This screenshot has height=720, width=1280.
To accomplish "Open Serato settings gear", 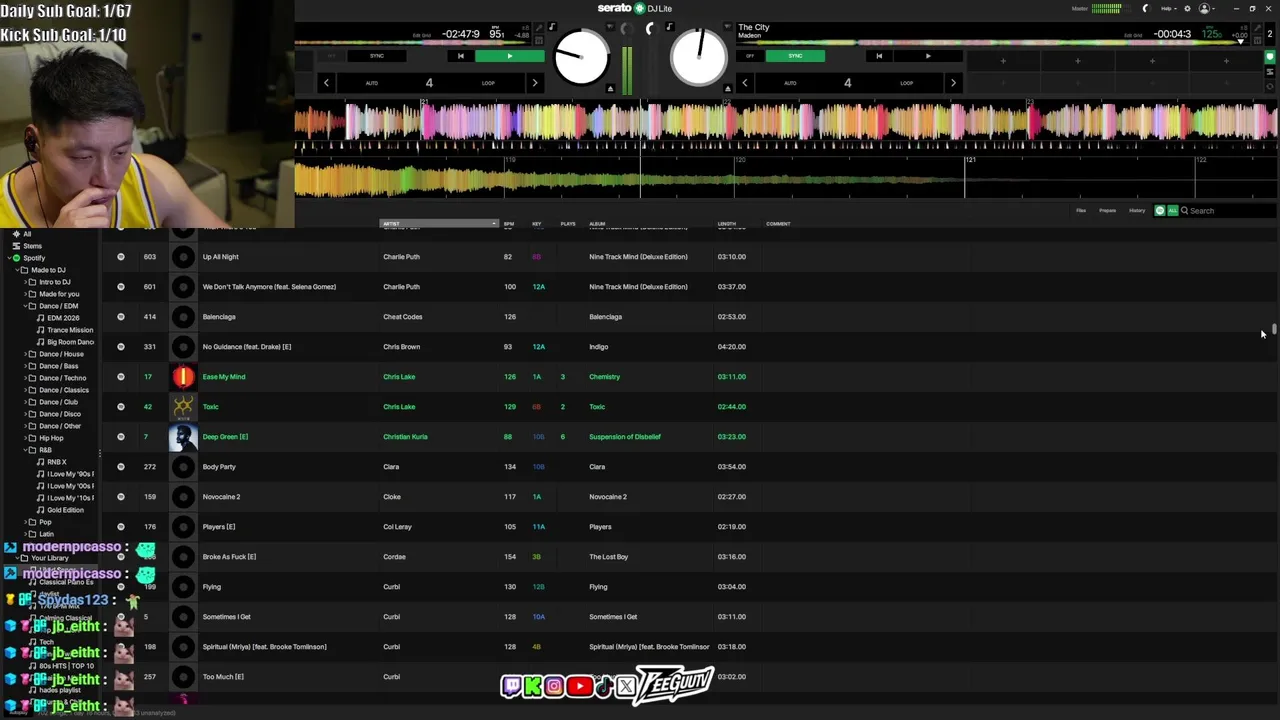I will tap(1187, 8).
